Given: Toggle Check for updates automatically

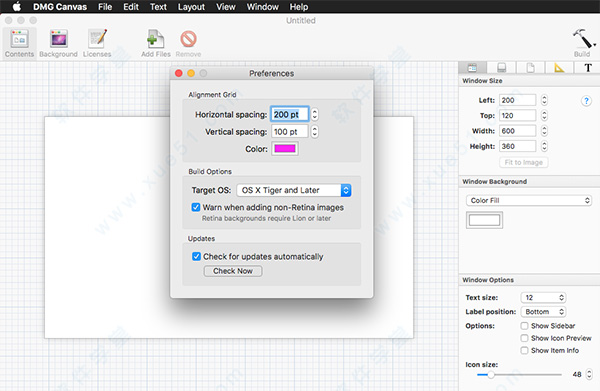Looking at the screenshot, I should click(x=196, y=256).
